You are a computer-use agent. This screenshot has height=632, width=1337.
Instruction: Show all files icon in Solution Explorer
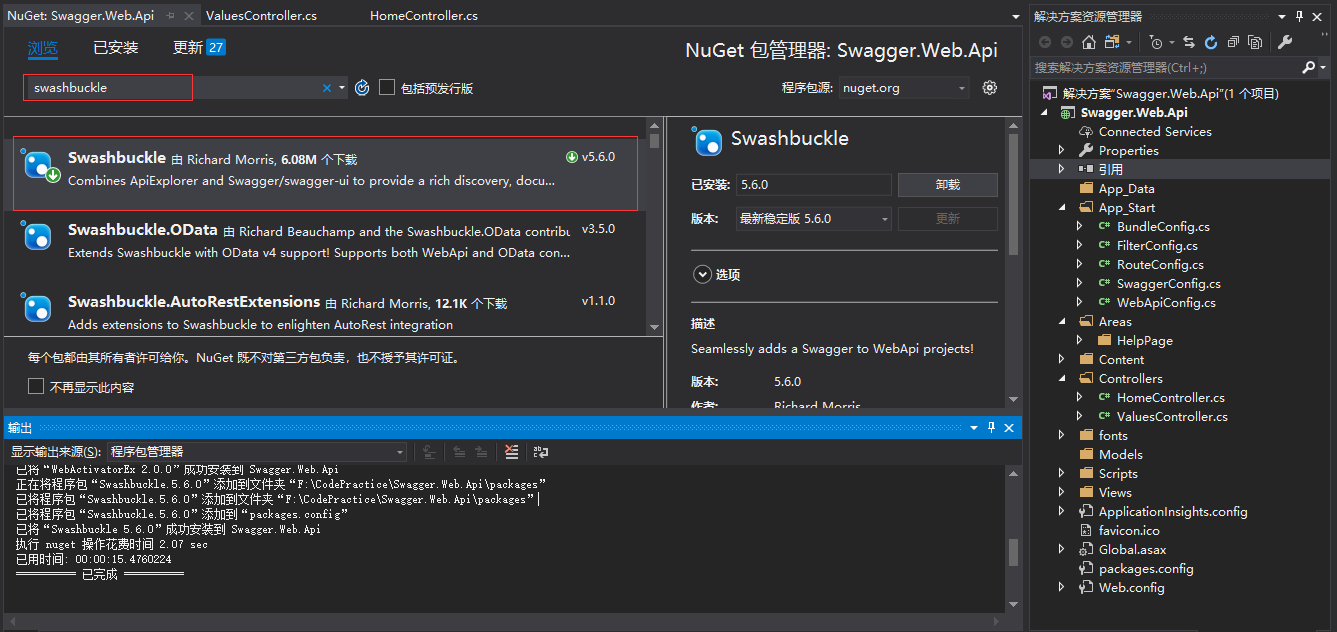(x=1255, y=42)
